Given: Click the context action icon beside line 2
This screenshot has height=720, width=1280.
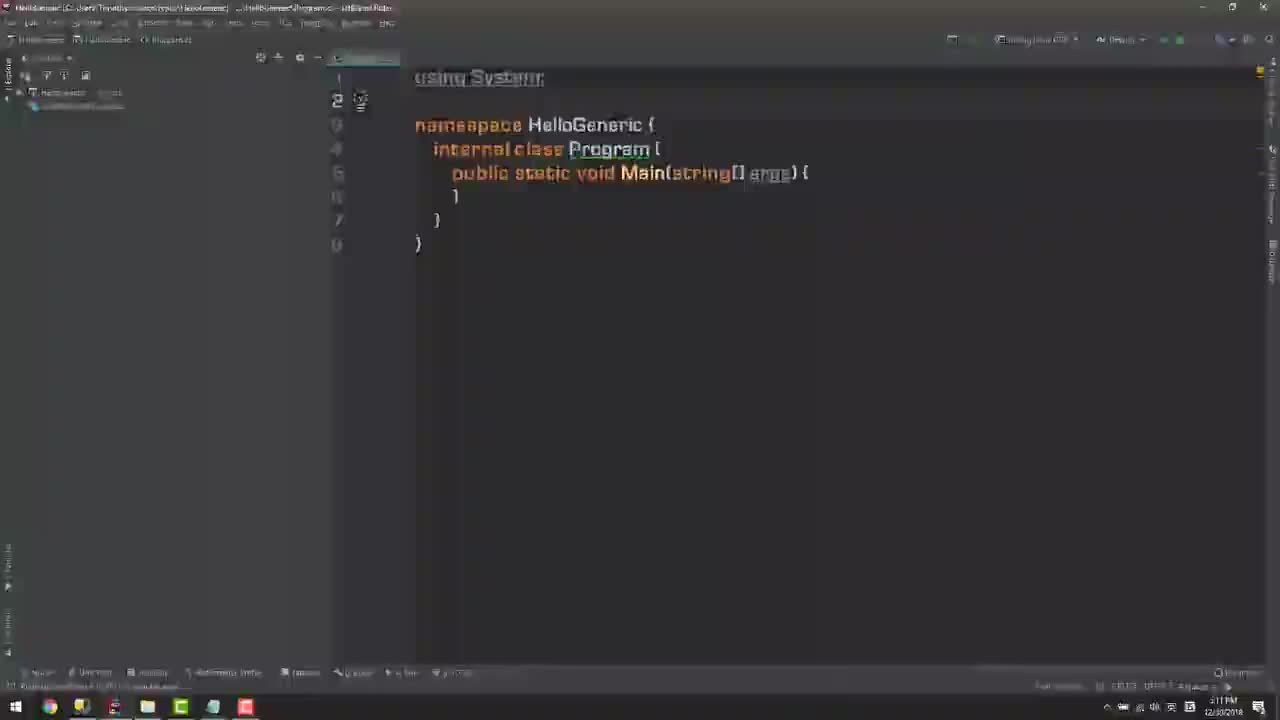Looking at the screenshot, I should (360, 100).
